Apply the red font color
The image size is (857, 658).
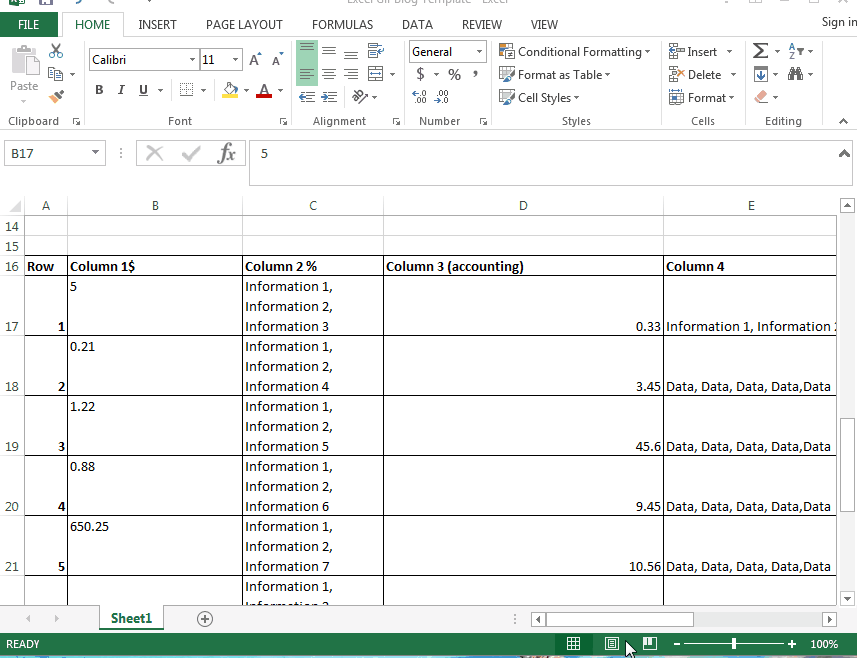coord(264,90)
